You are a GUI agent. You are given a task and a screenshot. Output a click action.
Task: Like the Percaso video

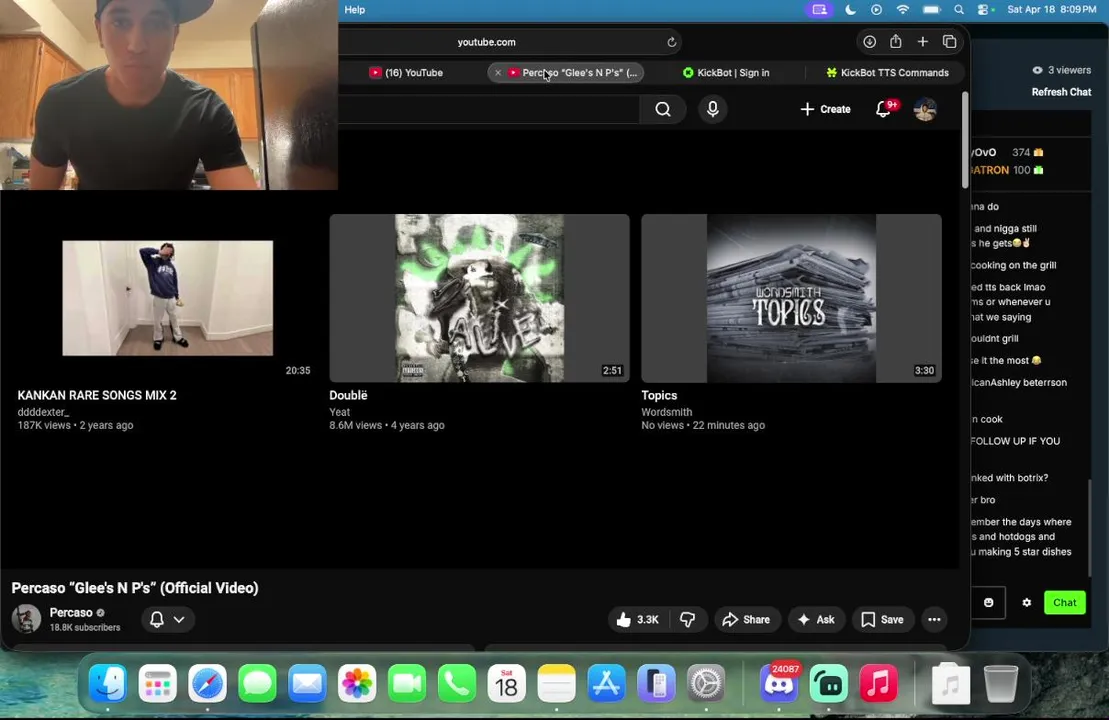(x=638, y=620)
